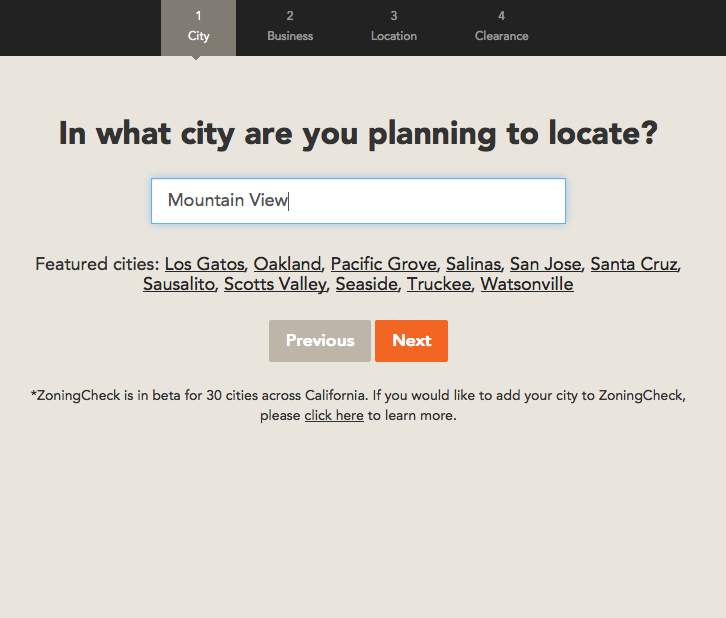
Task: Choose Salinas featured city link
Action: 473,264
